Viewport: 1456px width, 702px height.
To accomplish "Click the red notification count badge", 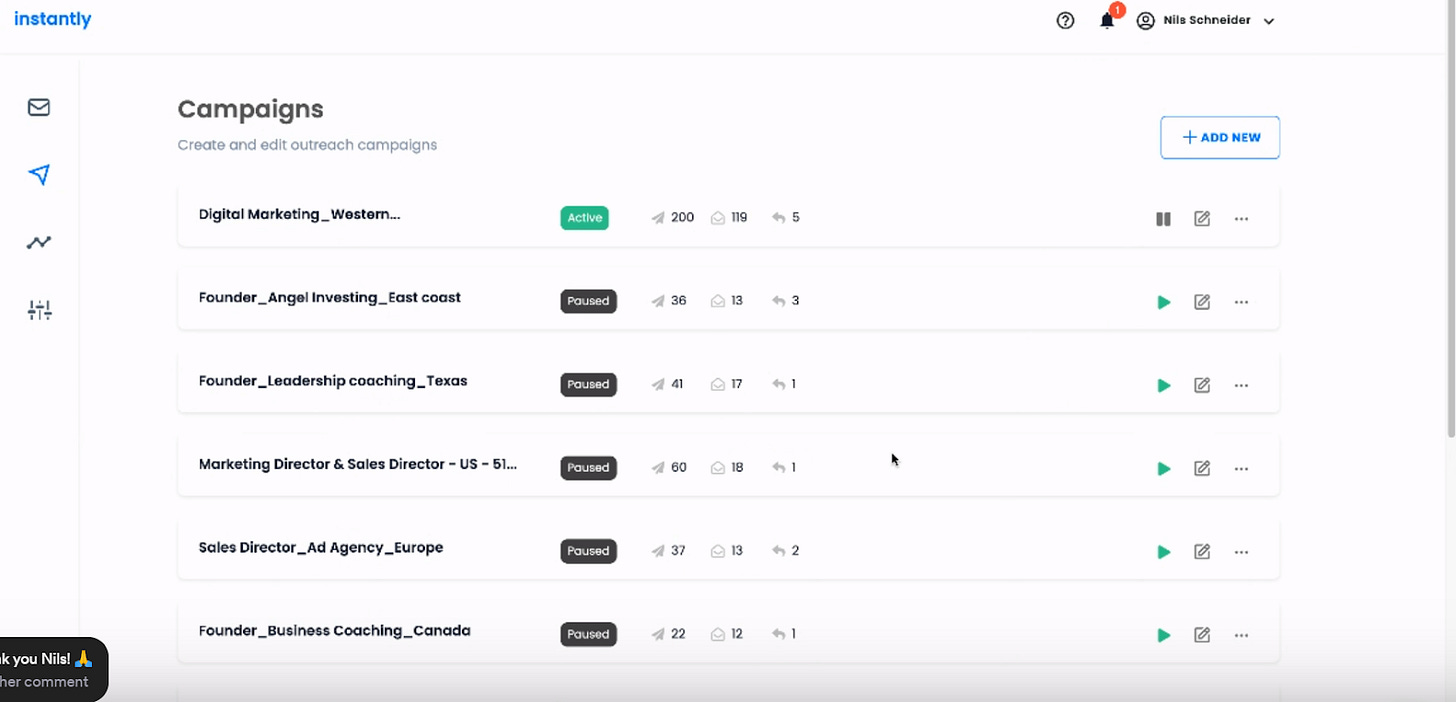I will click(1118, 10).
